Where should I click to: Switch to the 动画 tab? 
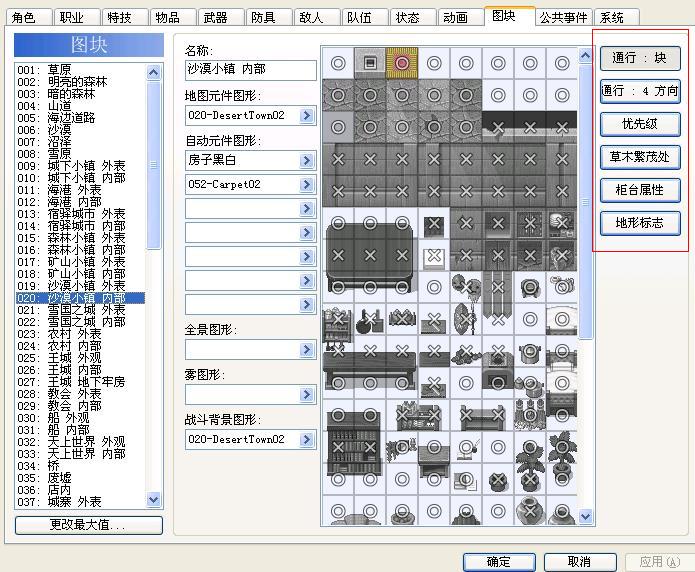pyautogui.click(x=459, y=17)
